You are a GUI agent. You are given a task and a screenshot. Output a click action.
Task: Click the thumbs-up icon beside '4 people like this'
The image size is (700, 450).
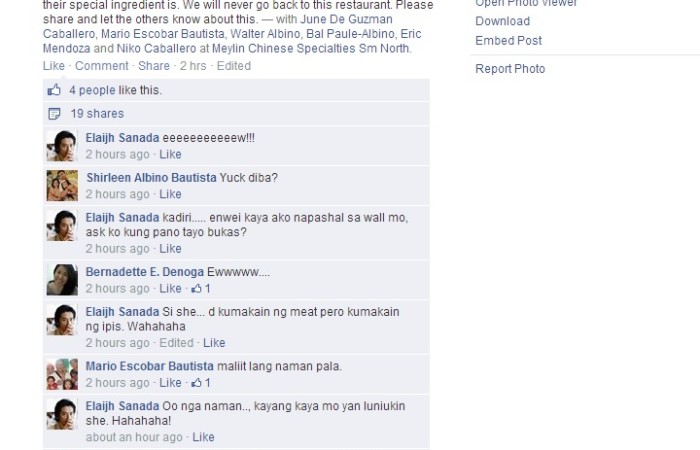pos(54,90)
